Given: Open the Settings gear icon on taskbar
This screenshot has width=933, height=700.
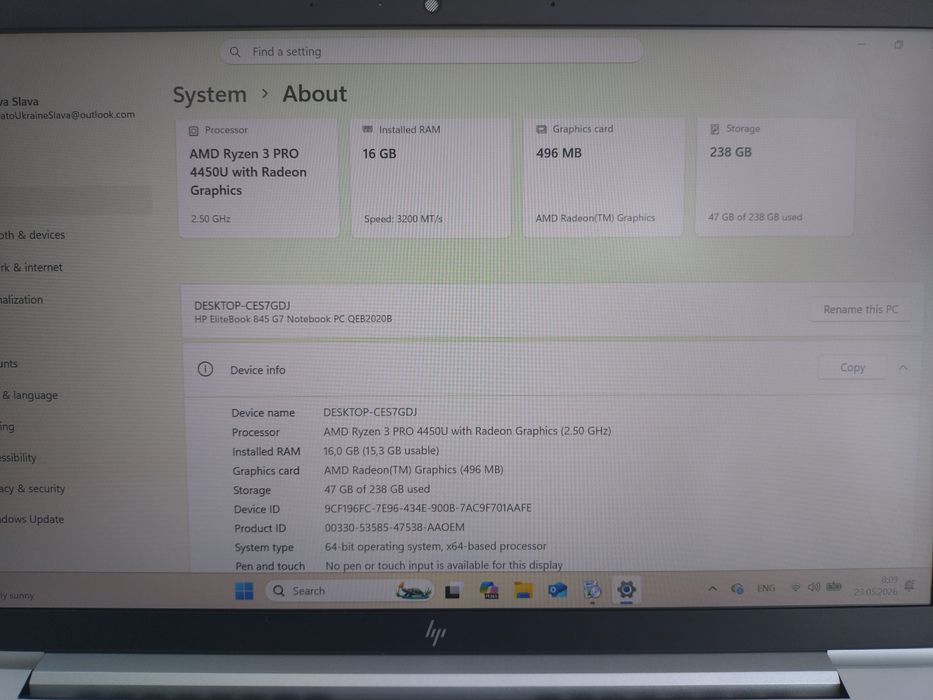Looking at the screenshot, I should click(x=626, y=590).
